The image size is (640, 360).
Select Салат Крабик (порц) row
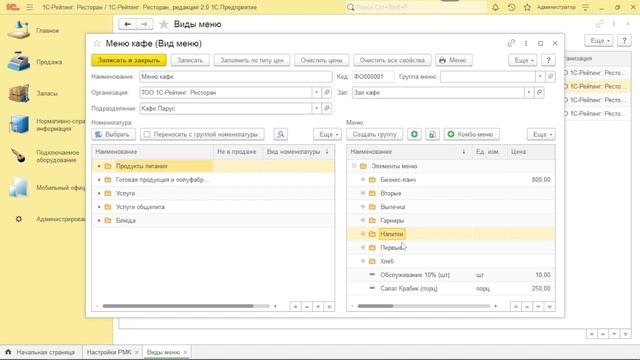[451, 289]
